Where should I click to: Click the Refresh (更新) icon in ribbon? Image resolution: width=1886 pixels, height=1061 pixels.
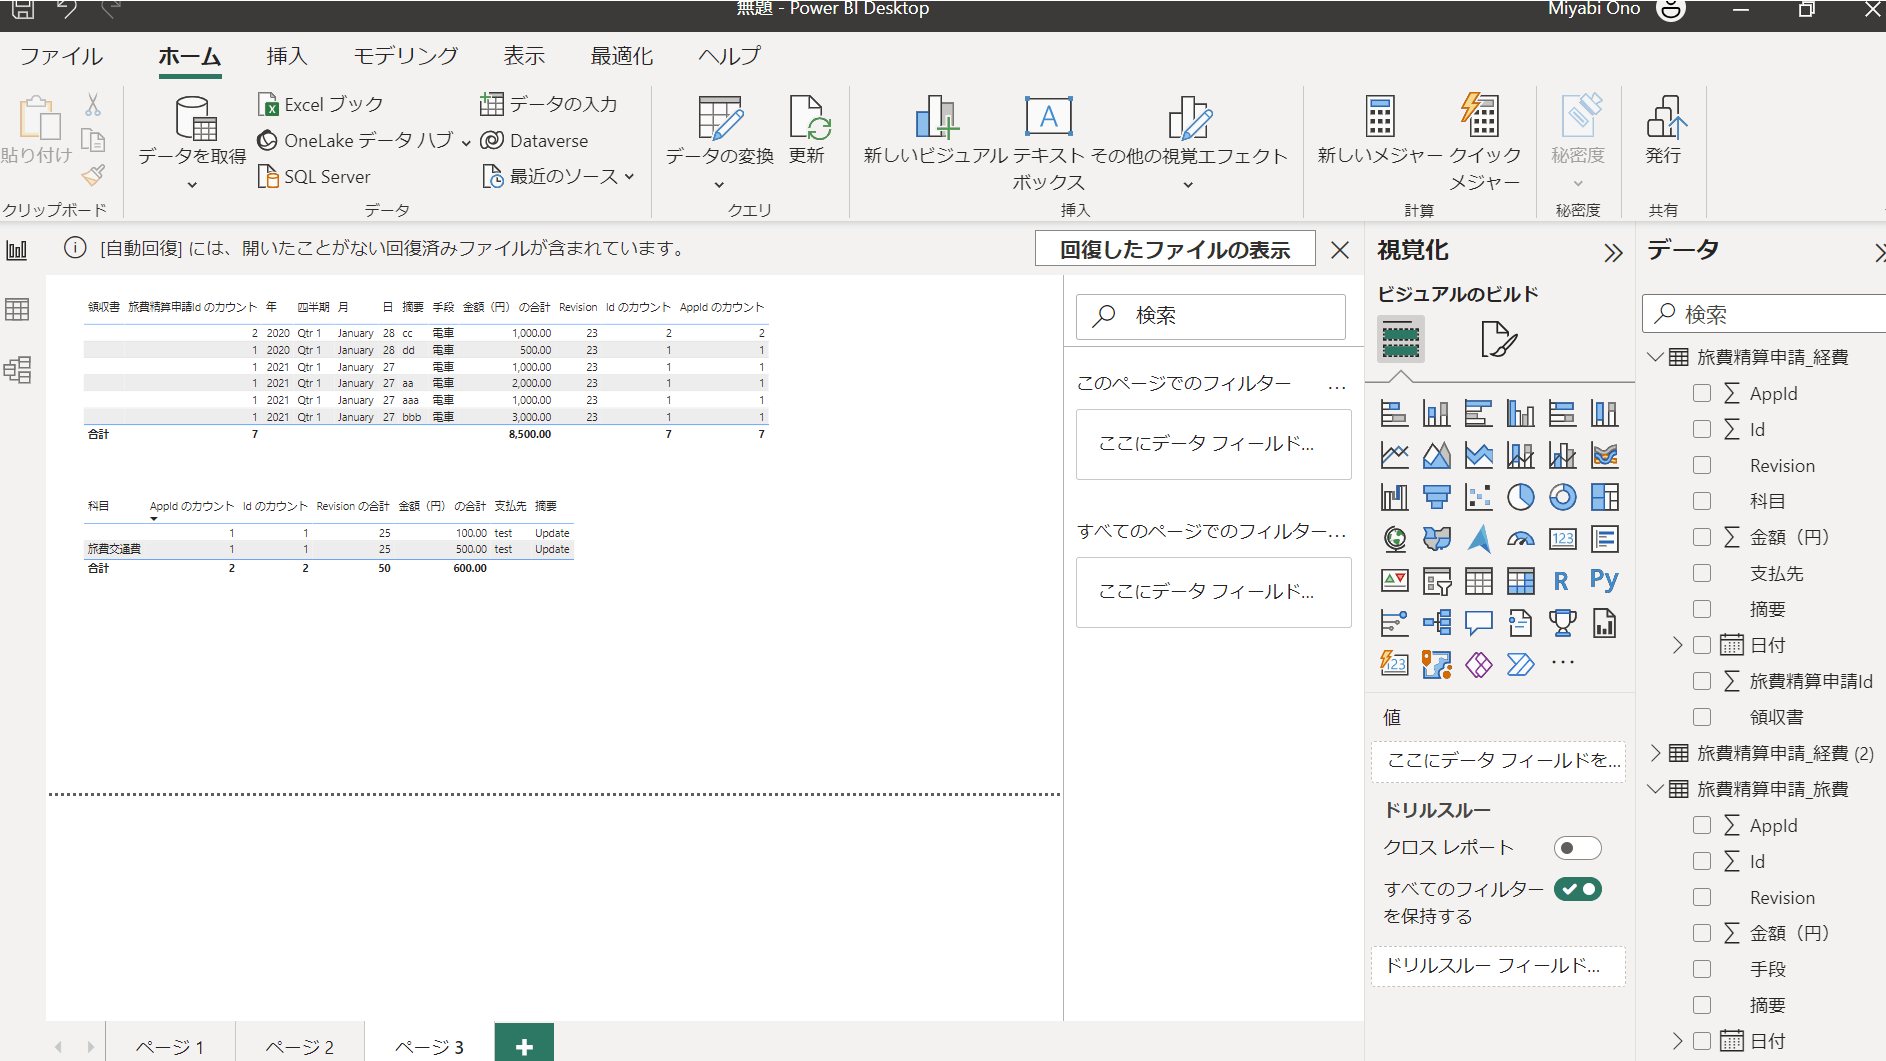(807, 131)
